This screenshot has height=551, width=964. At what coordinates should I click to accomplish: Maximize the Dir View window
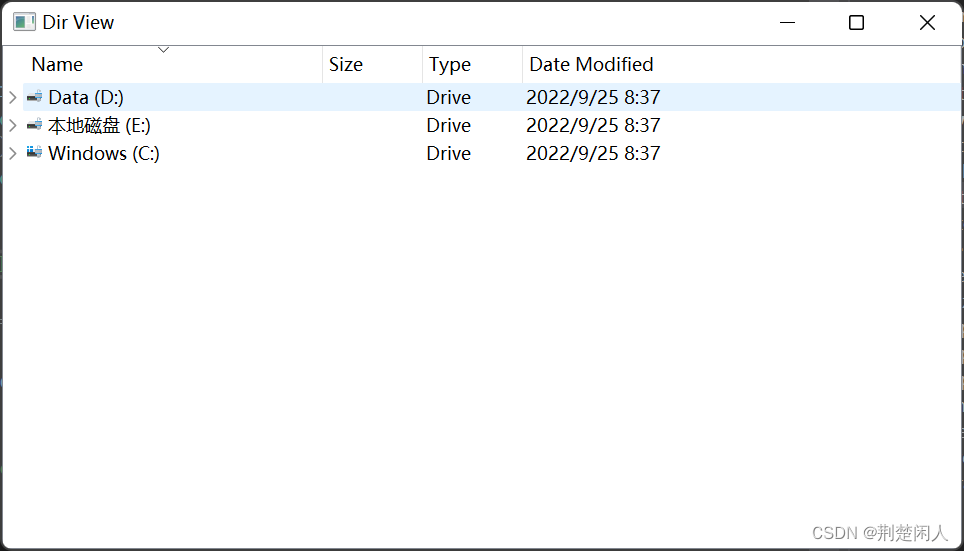coord(856,23)
